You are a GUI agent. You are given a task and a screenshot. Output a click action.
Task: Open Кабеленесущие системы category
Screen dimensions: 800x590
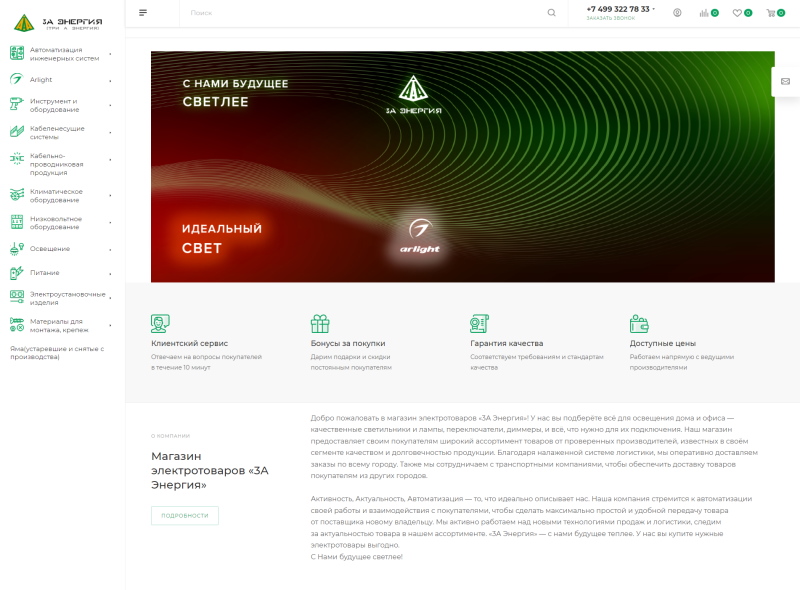point(57,133)
